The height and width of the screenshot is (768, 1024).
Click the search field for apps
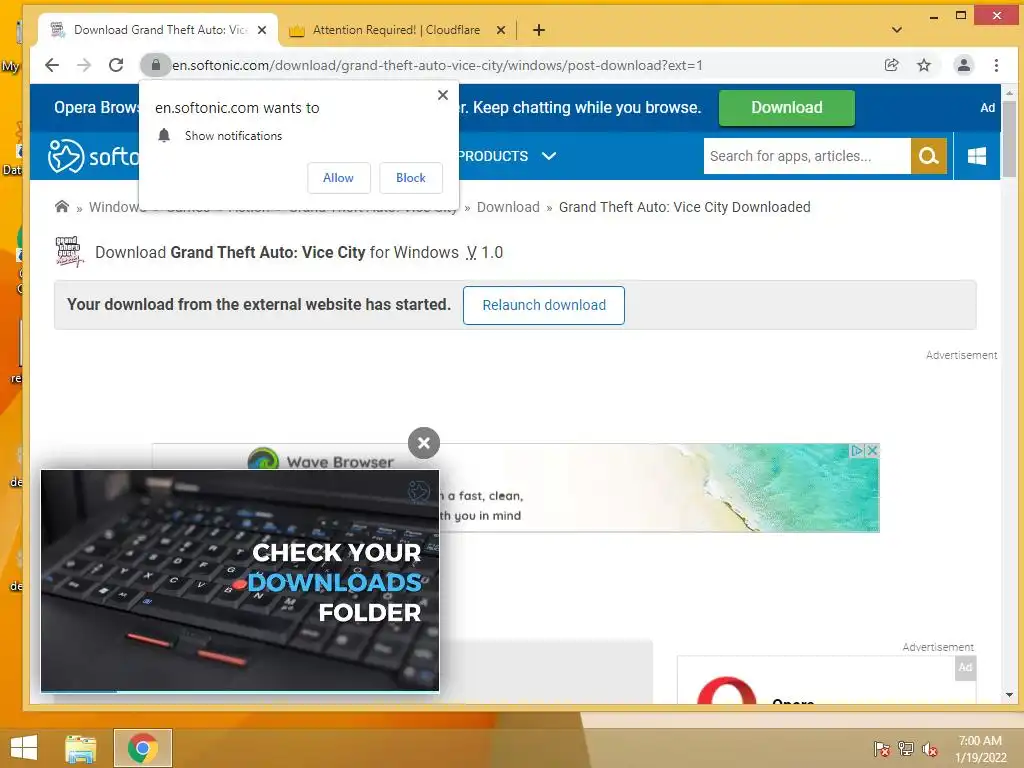(x=807, y=156)
